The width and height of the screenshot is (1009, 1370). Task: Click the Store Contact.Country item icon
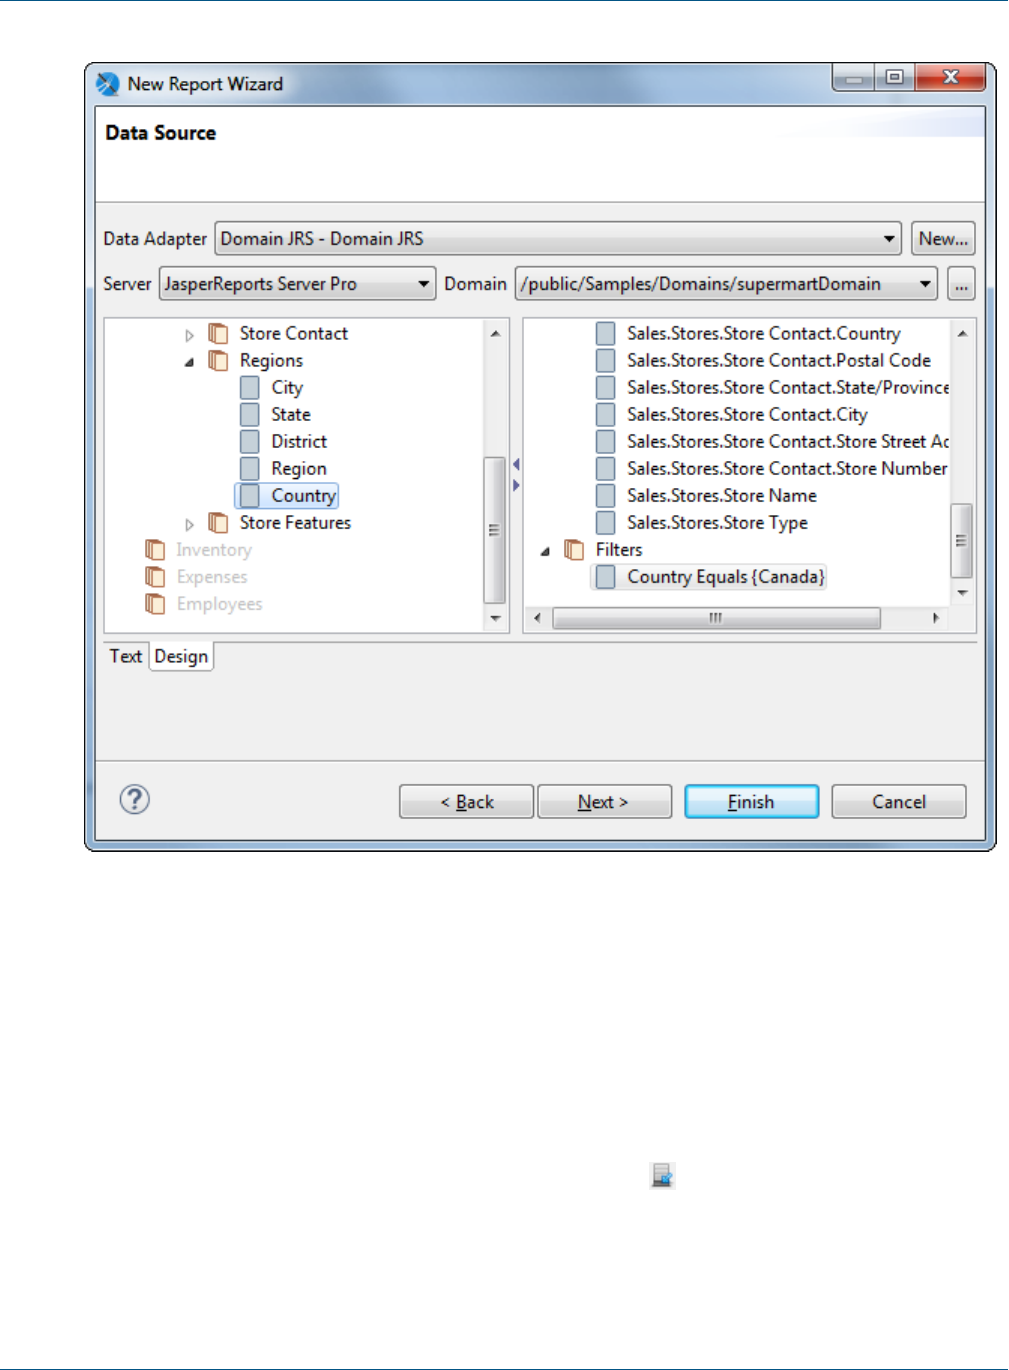click(x=605, y=333)
